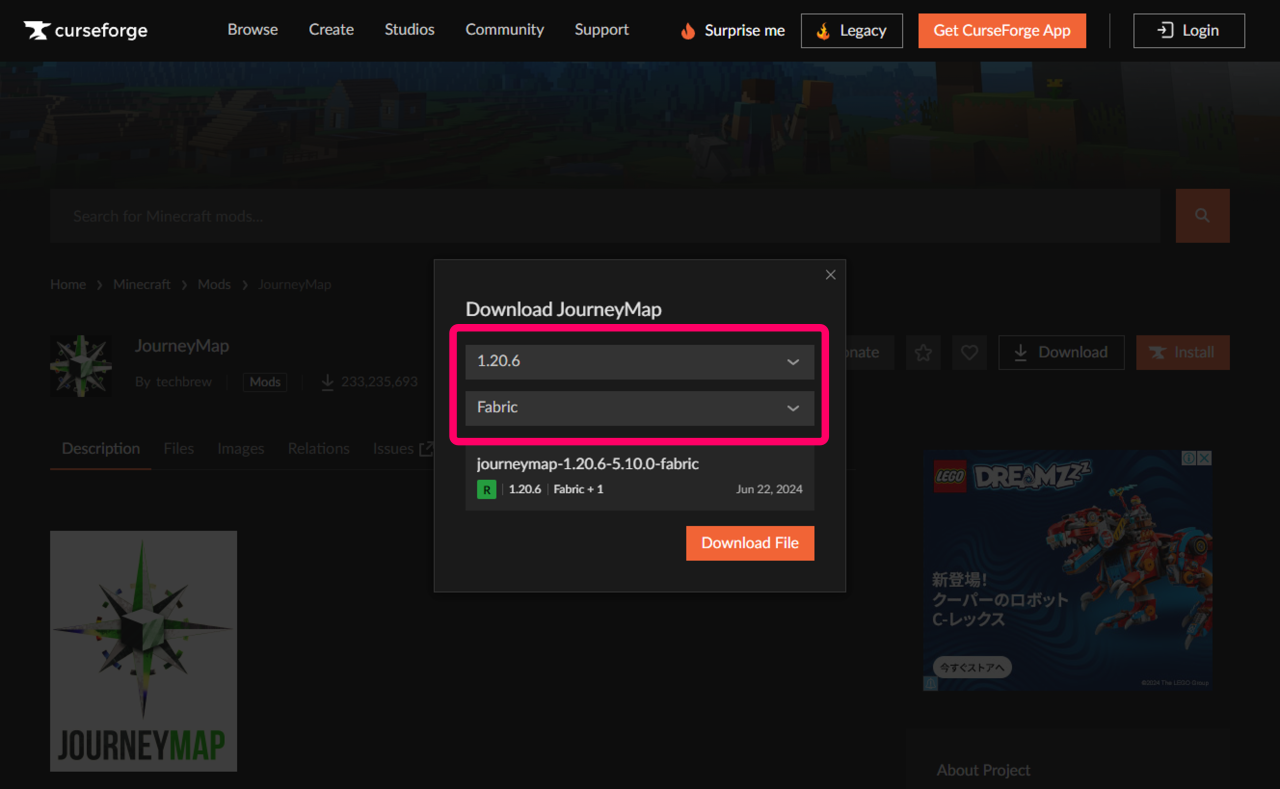
Task: Click the Mods category tag
Action: (x=265, y=382)
